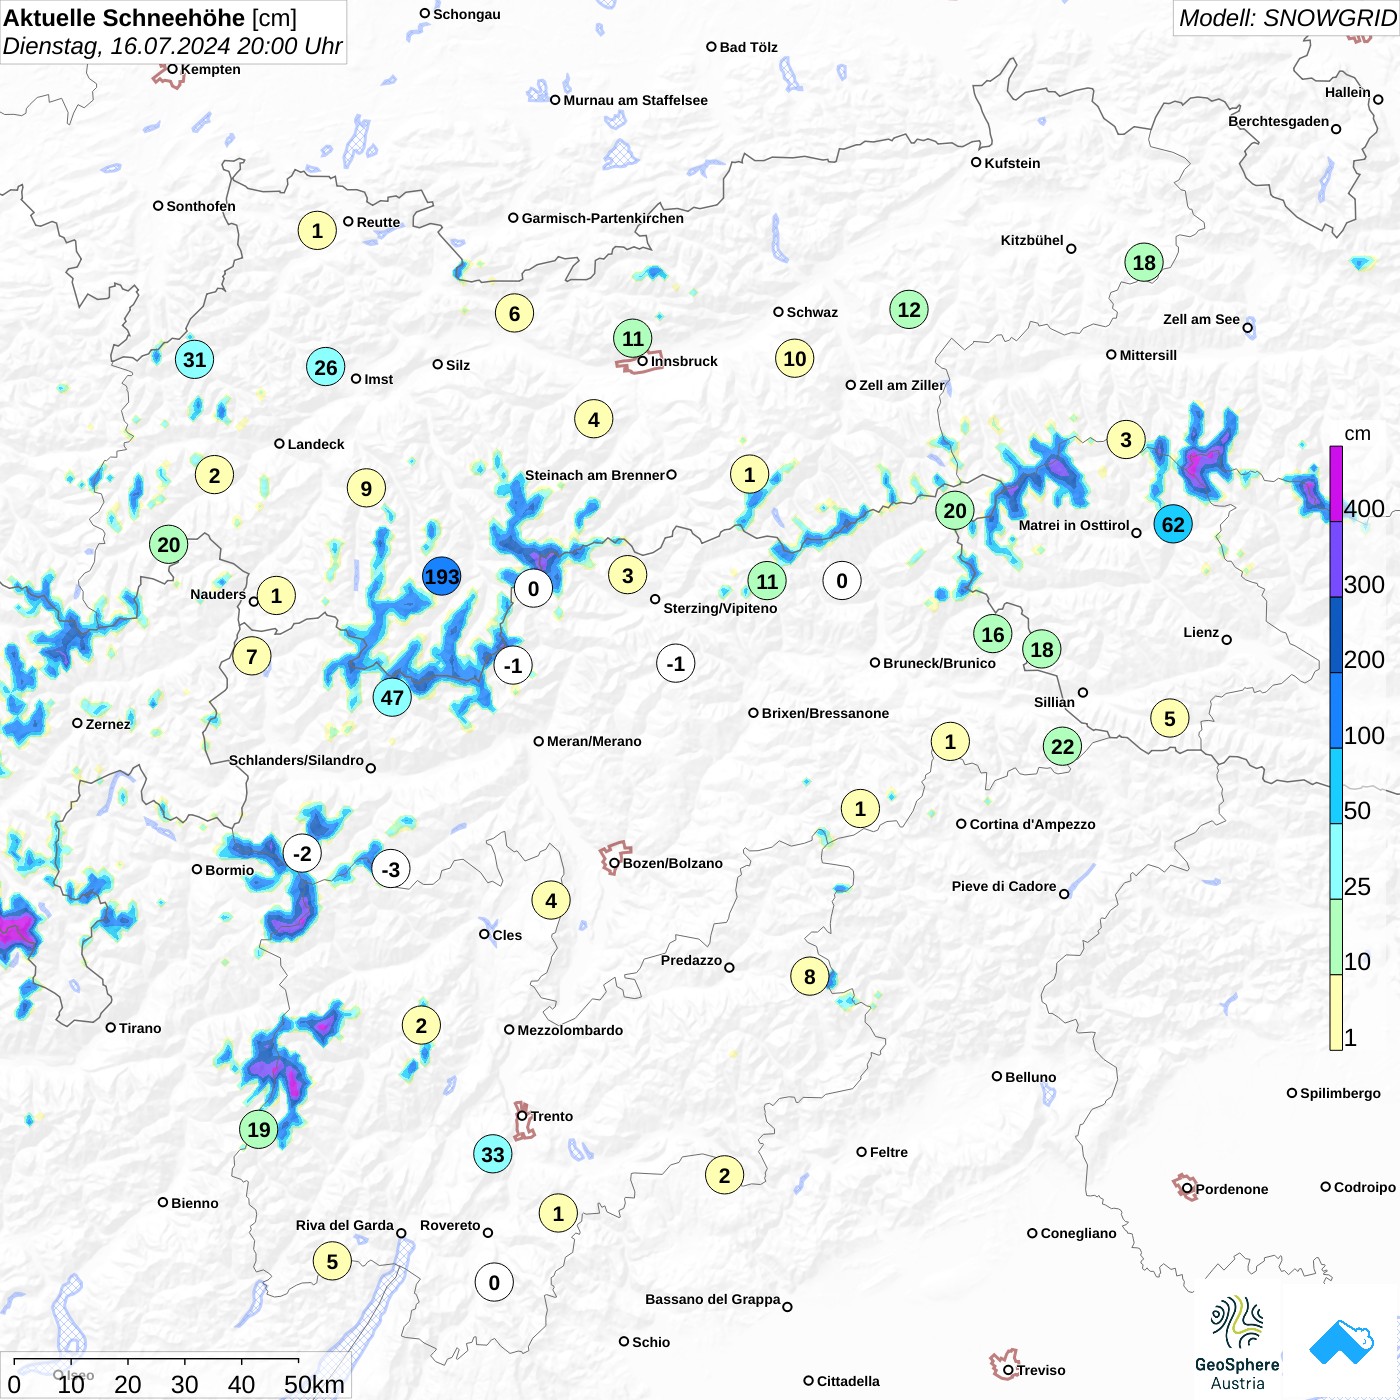The image size is (1400, 1400).
Task: Click the Garmisch-Partenkirchen label
Action: click(x=603, y=218)
